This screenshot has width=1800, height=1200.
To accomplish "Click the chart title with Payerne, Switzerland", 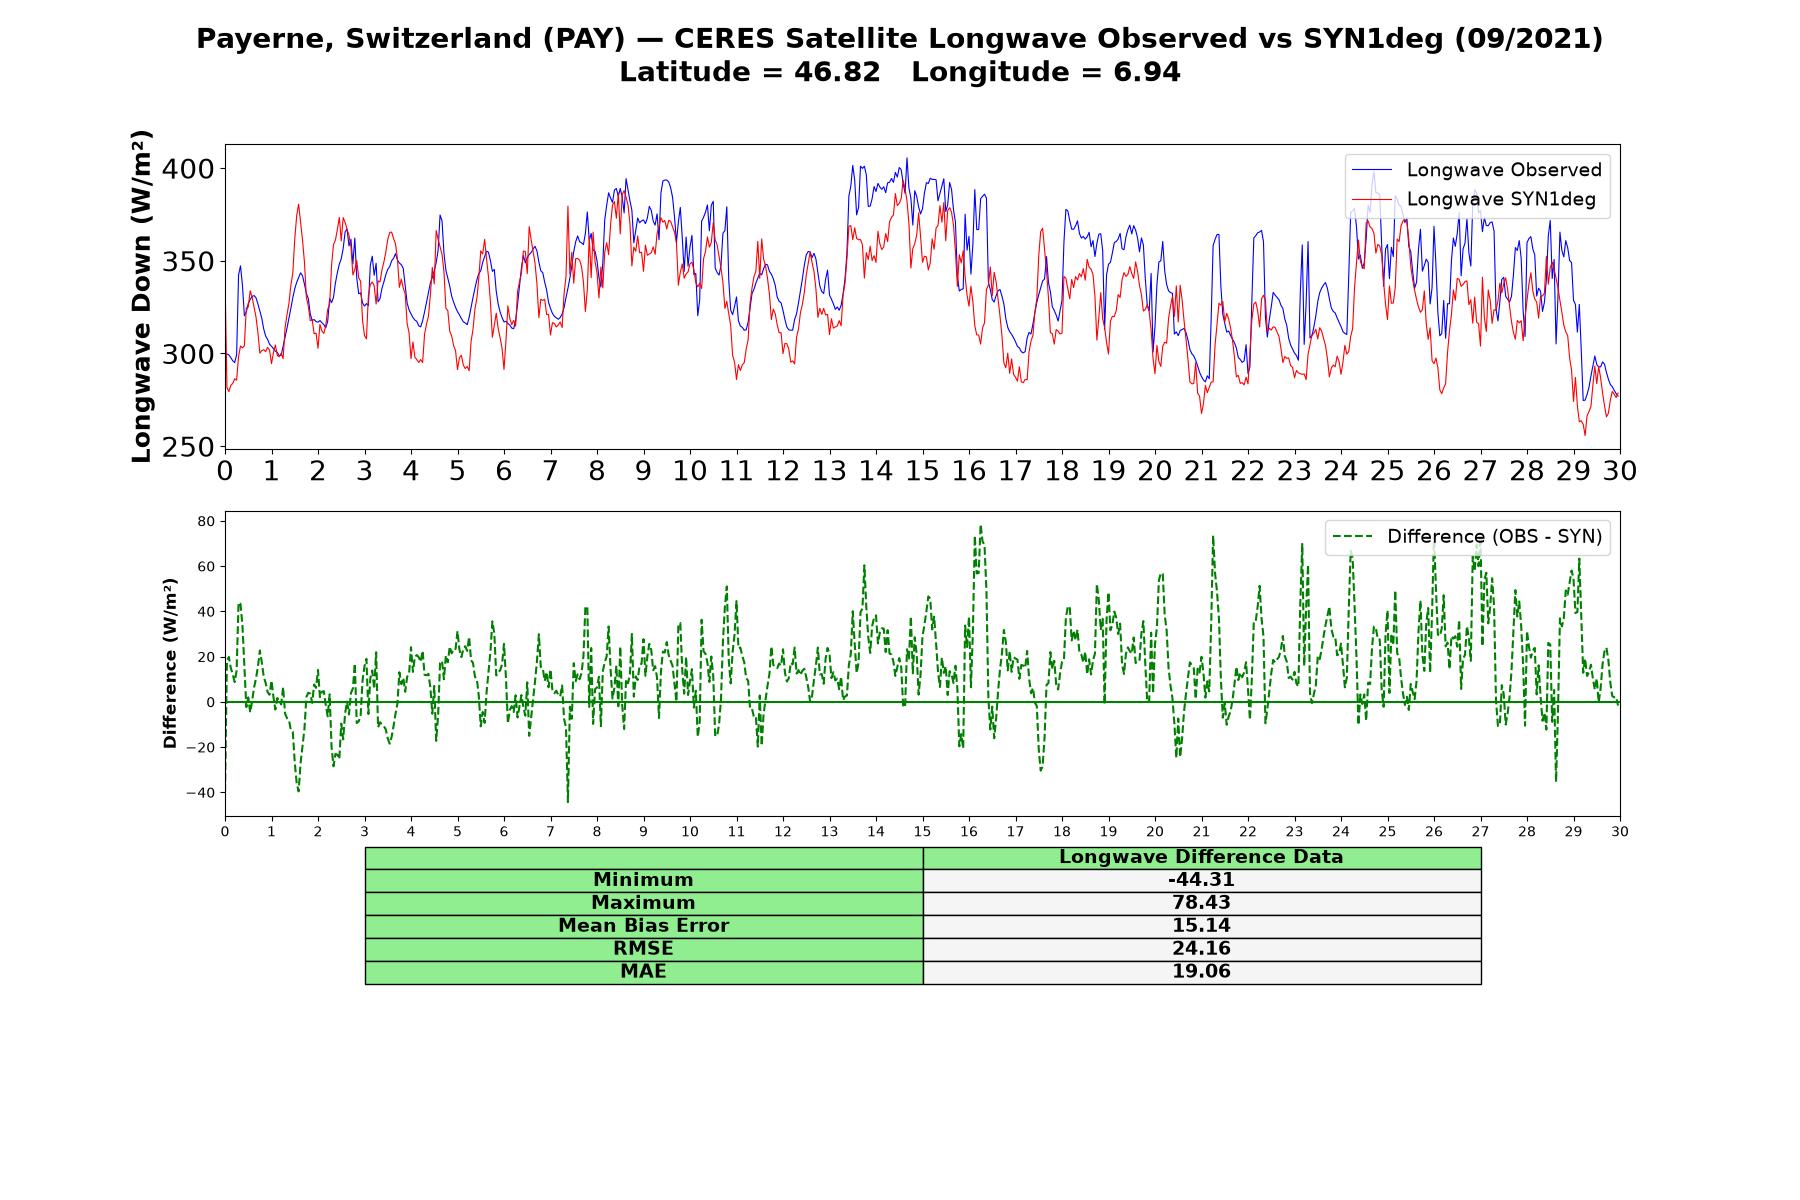I will 899,39.
